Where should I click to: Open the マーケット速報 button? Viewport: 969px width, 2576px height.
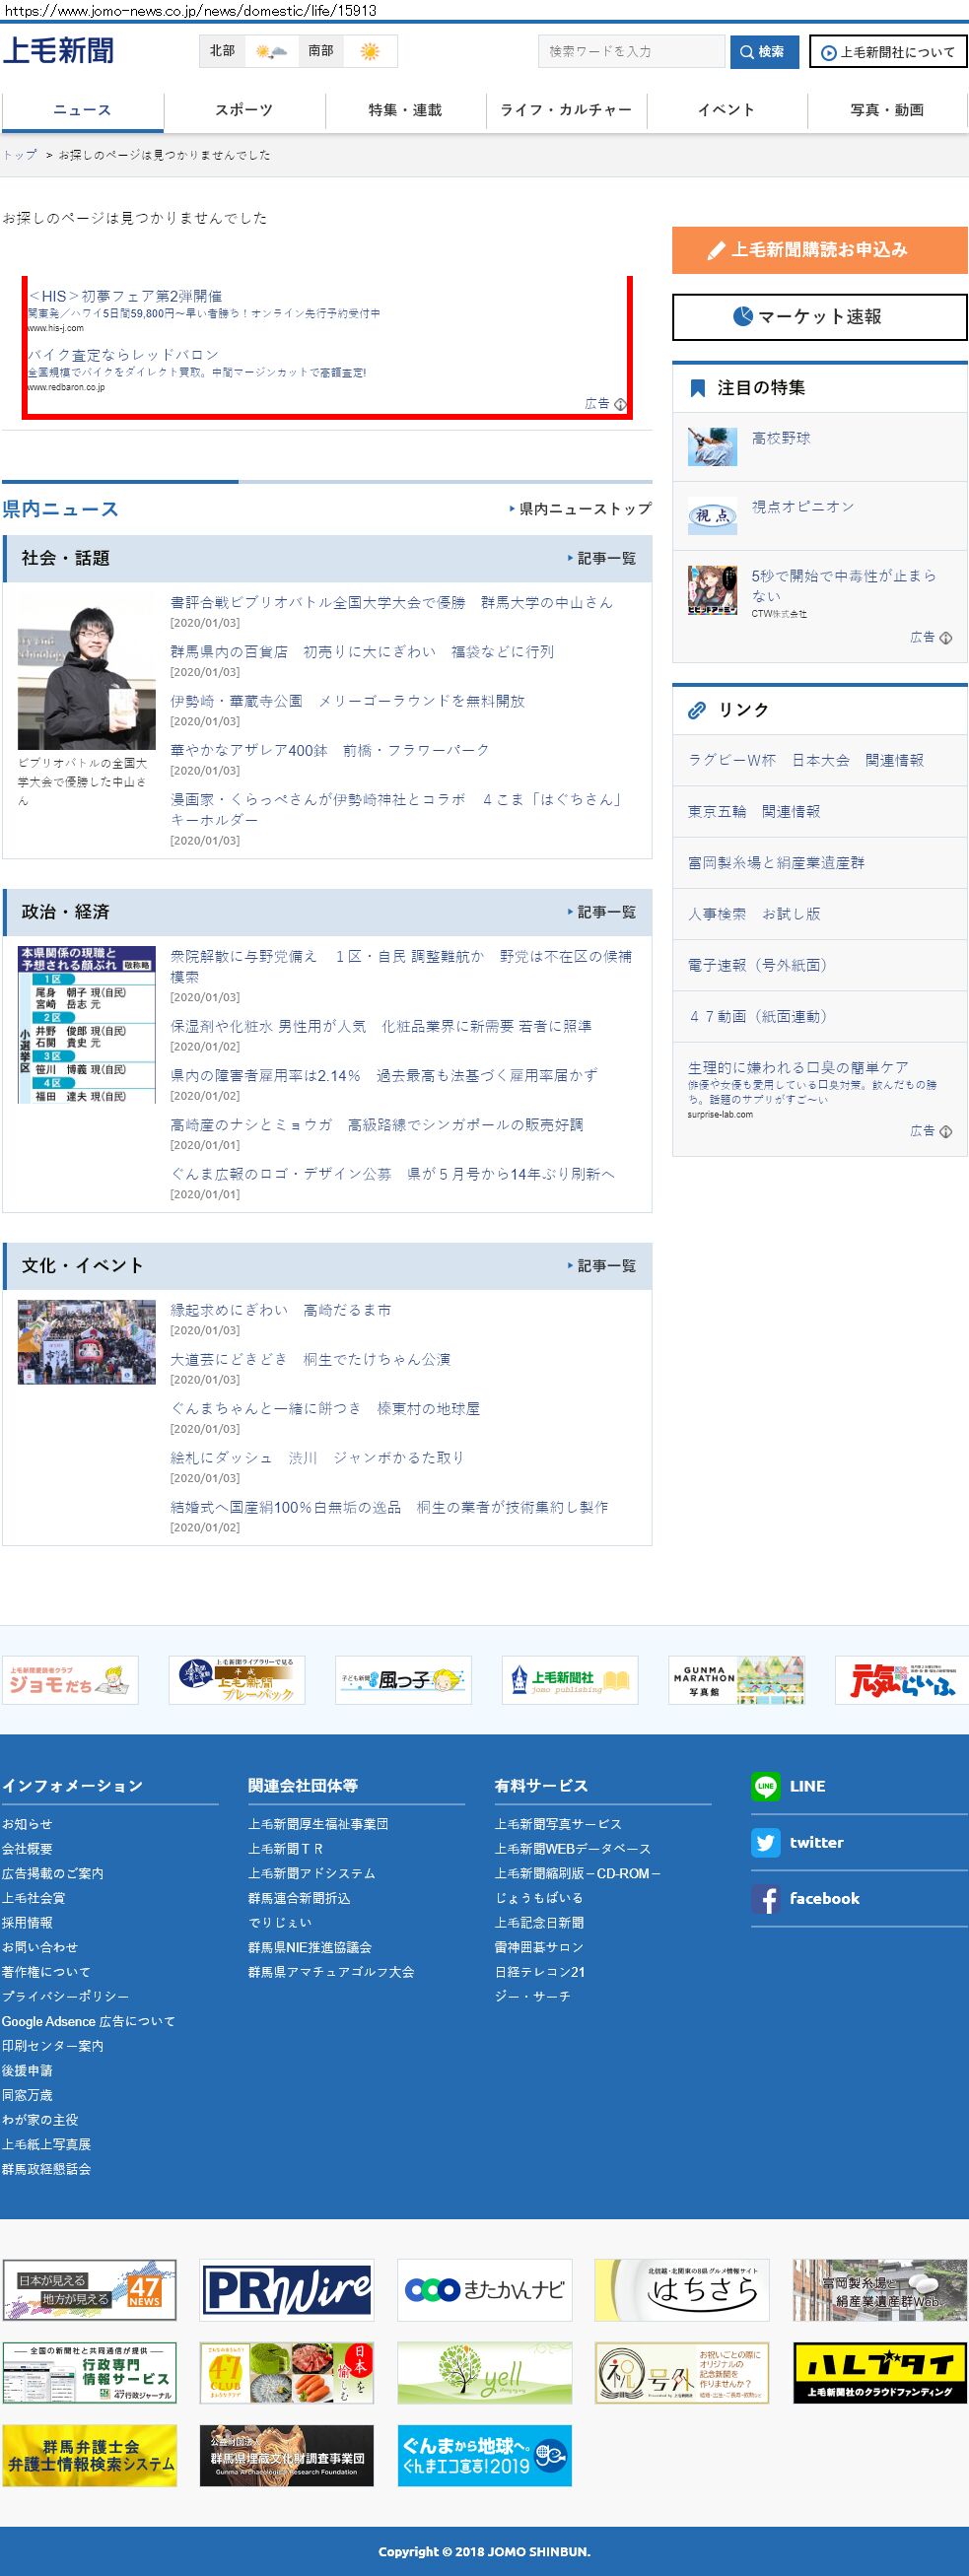click(819, 317)
